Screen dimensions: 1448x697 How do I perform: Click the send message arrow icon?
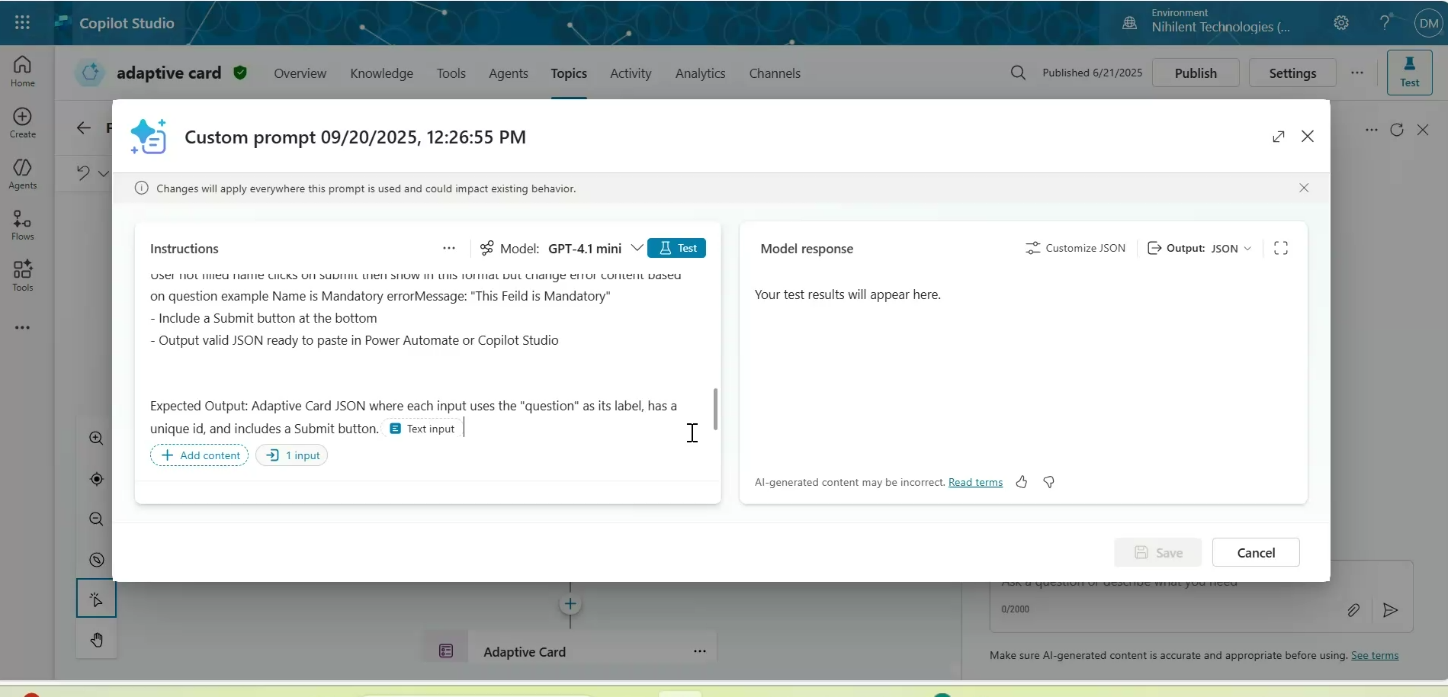pos(1390,610)
